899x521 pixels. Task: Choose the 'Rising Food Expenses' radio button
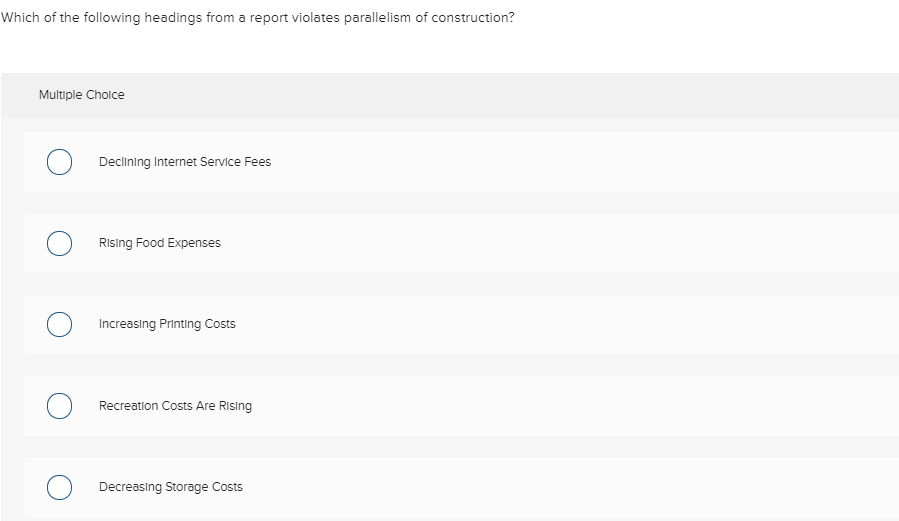pyautogui.click(x=59, y=243)
